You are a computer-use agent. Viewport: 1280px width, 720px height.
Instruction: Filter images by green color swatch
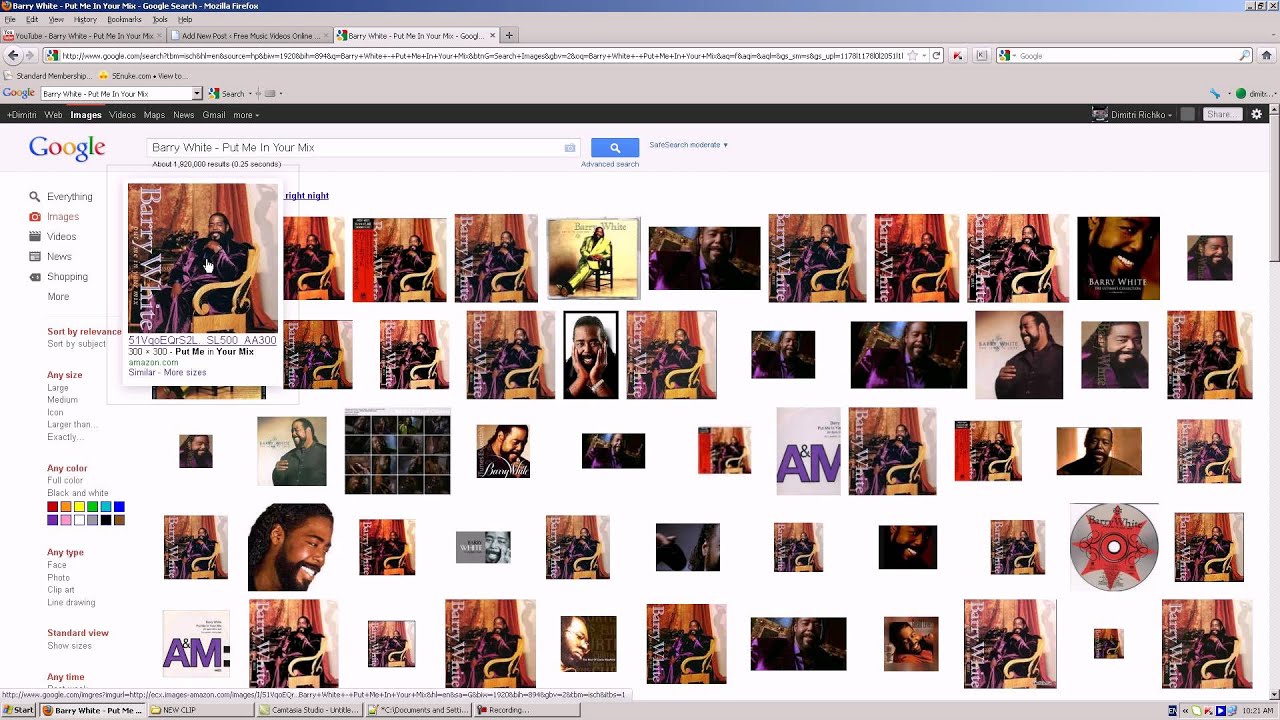(x=92, y=507)
